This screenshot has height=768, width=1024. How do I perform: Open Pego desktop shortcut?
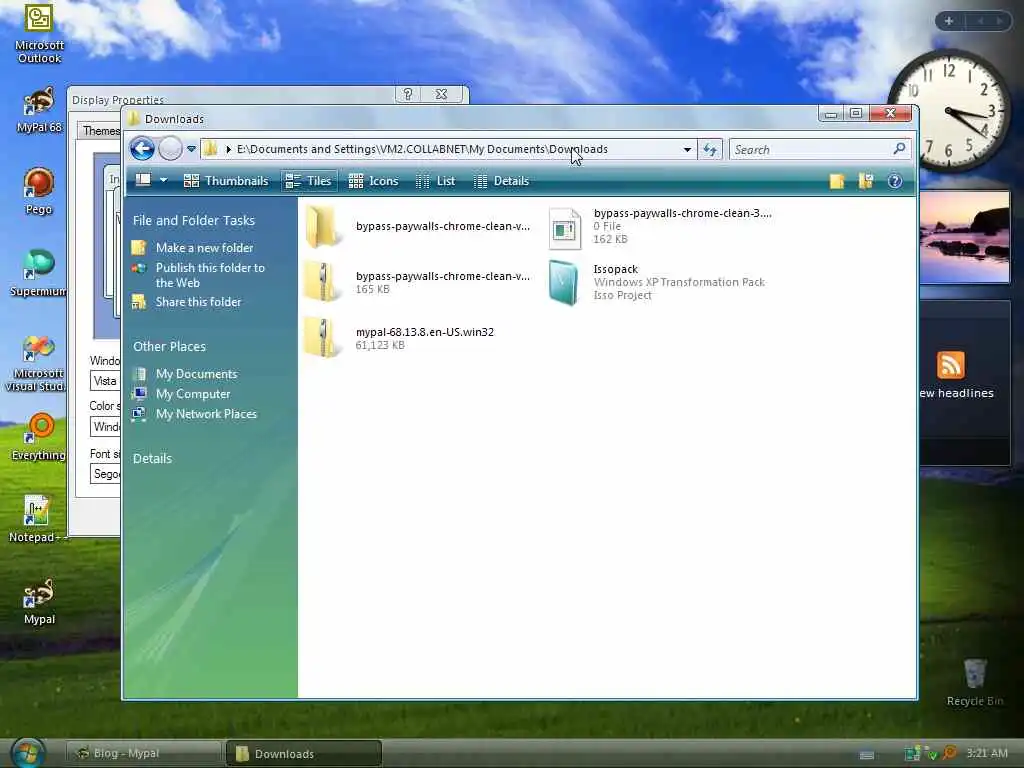point(39,191)
